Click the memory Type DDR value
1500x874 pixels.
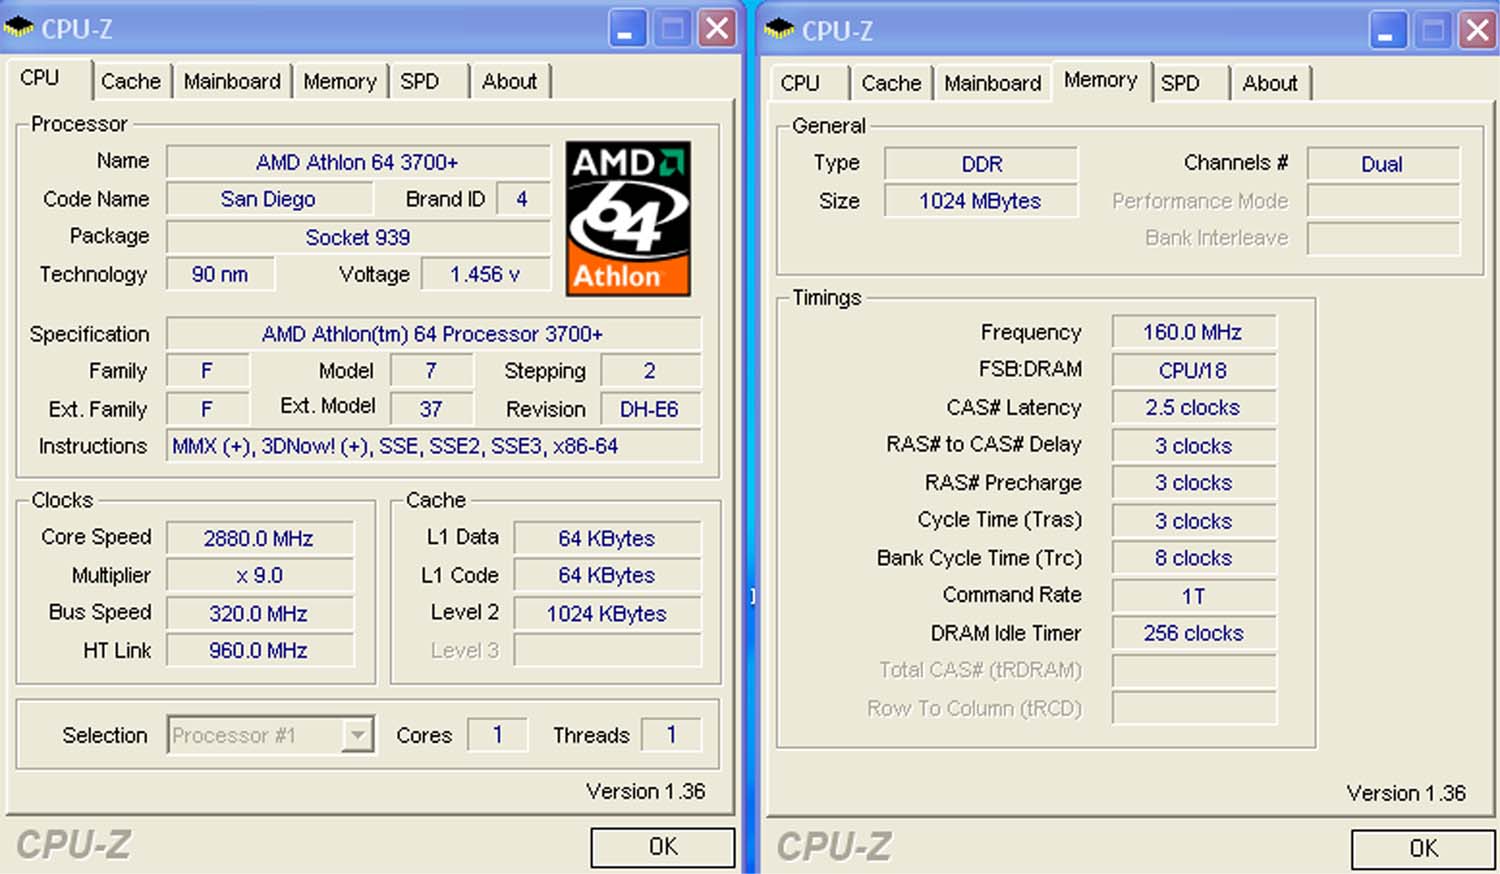[982, 164]
